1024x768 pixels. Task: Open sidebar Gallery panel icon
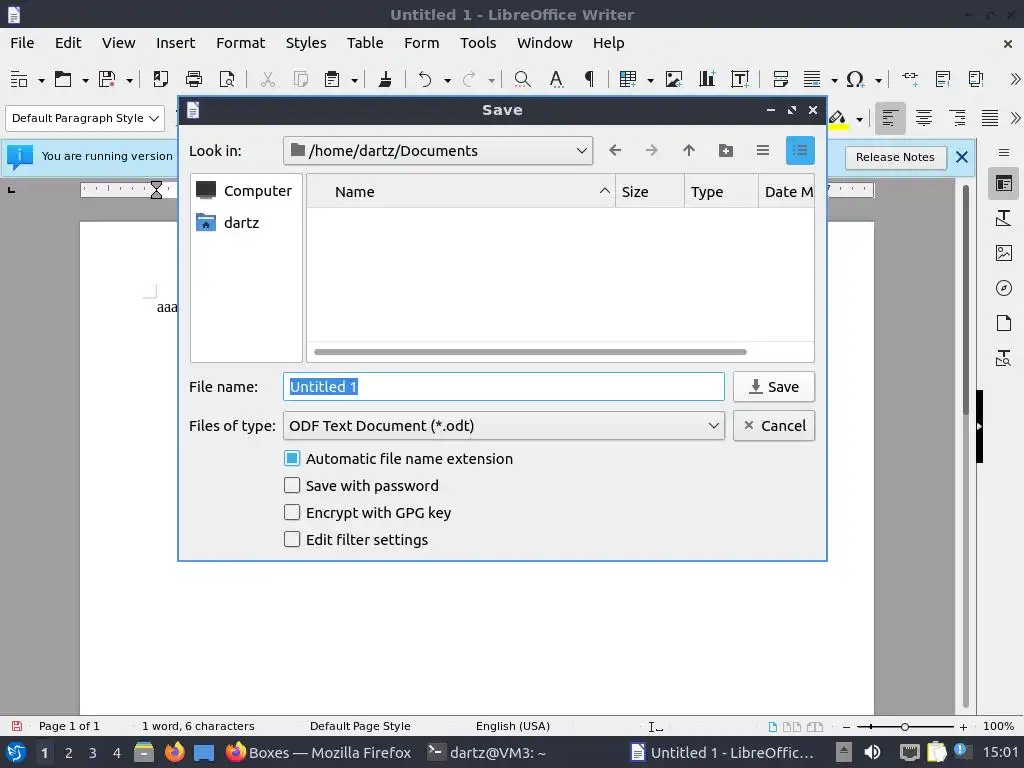(x=1004, y=253)
